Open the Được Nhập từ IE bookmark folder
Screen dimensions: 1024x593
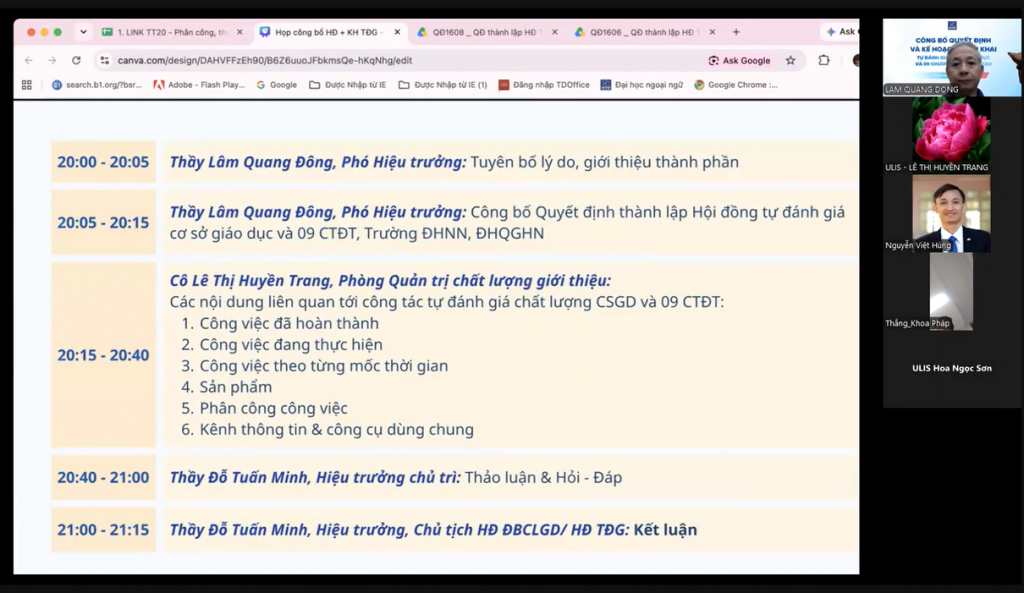pyautogui.click(x=347, y=85)
